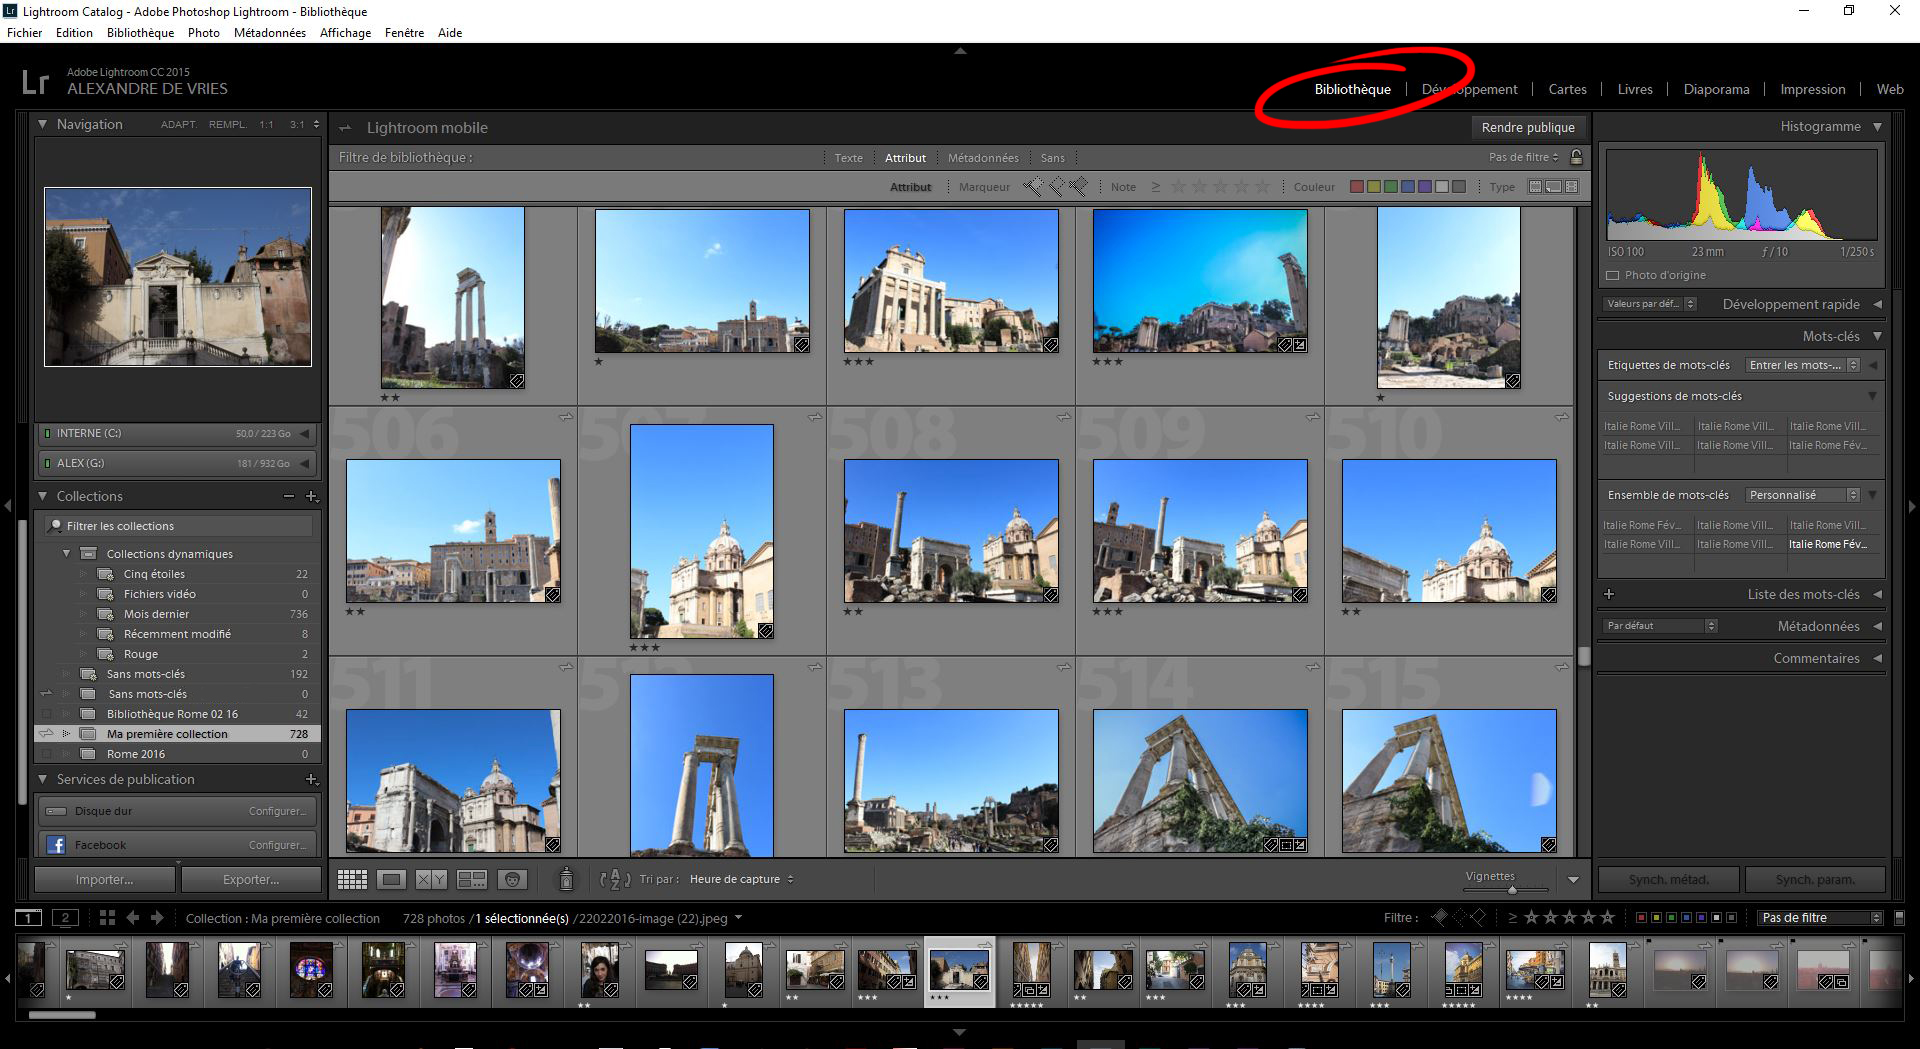Click the Rendre publique button
This screenshot has width=1920, height=1049.
[1527, 128]
